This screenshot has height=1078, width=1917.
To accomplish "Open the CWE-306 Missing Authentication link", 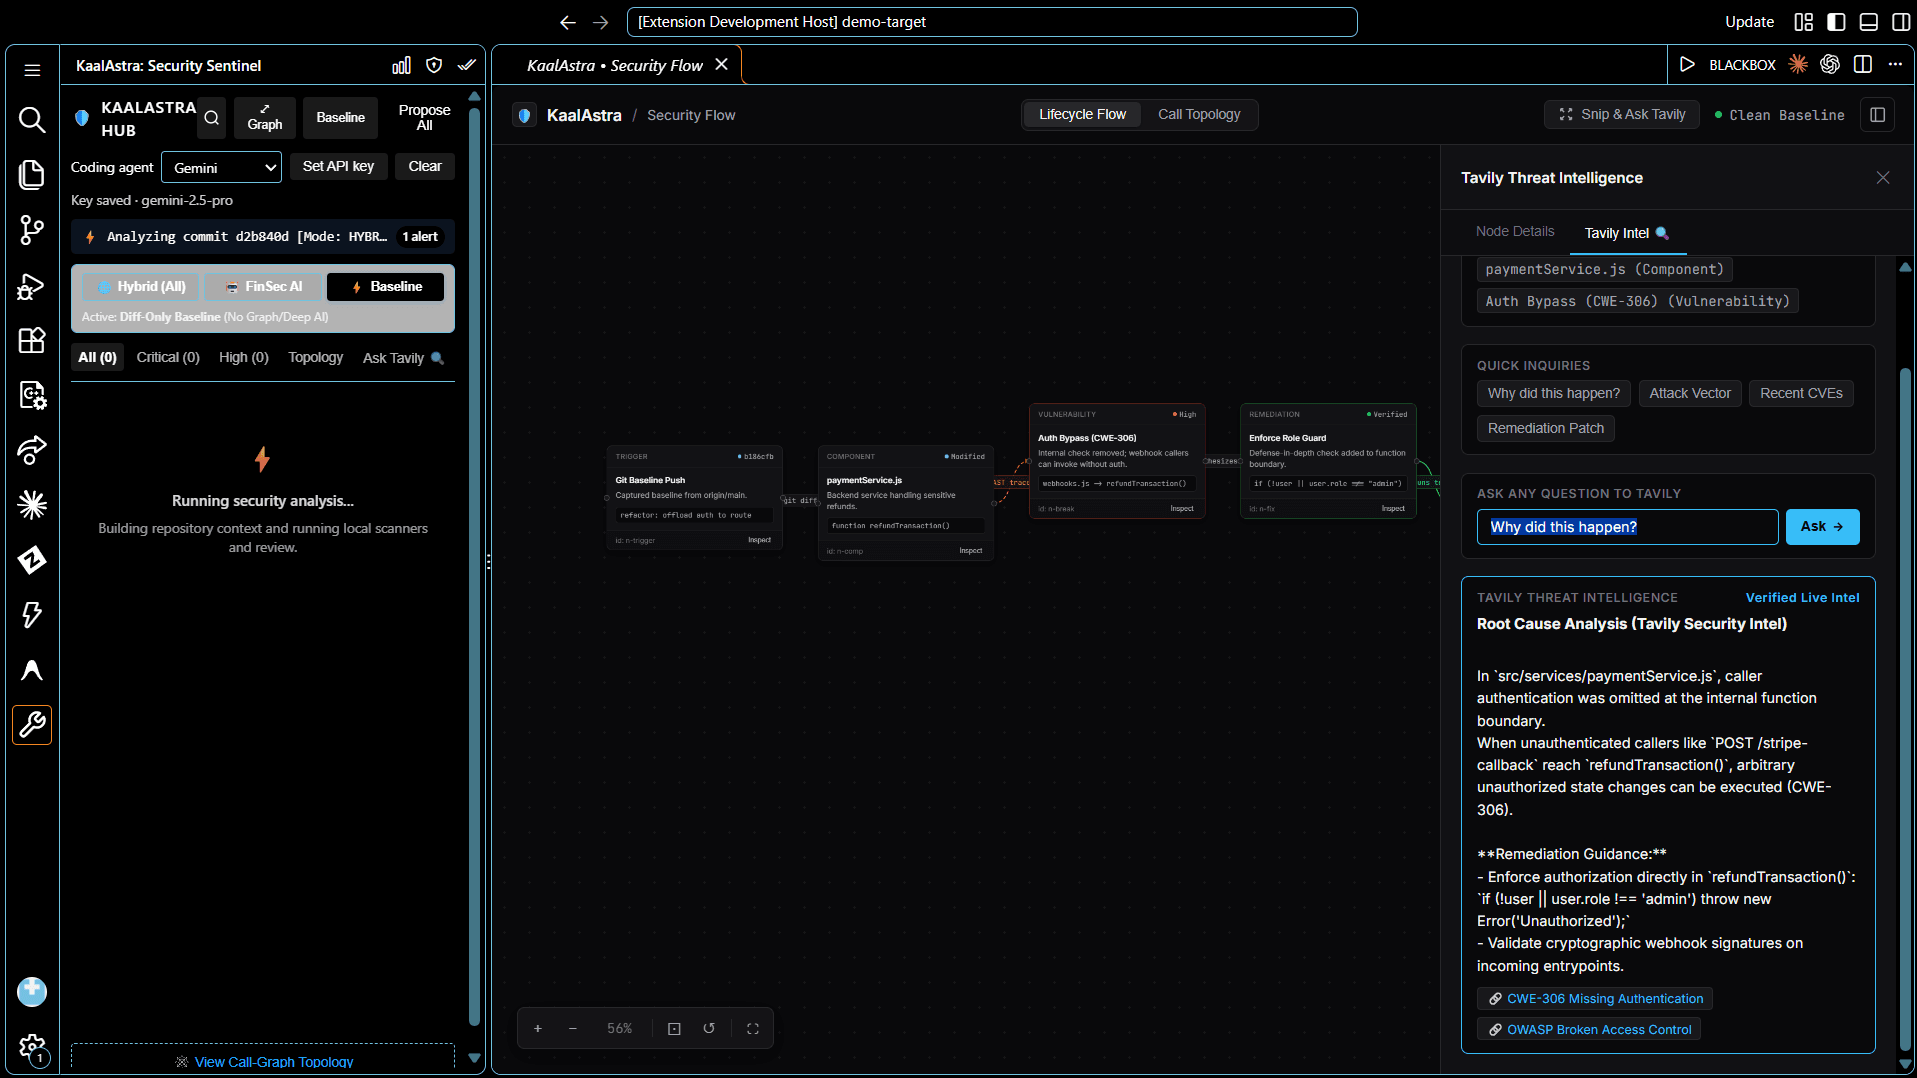I will pyautogui.click(x=1595, y=999).
